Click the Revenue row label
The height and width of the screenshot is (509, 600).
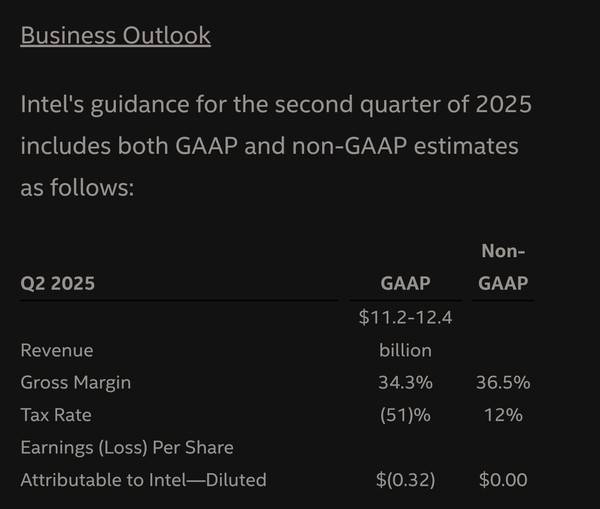[x=57, y=351]
